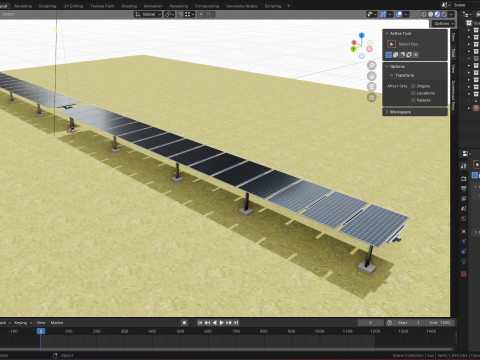480x360 pixels.
Task: Open the Global transform orientation dropdown
Action: click(148, 14)
